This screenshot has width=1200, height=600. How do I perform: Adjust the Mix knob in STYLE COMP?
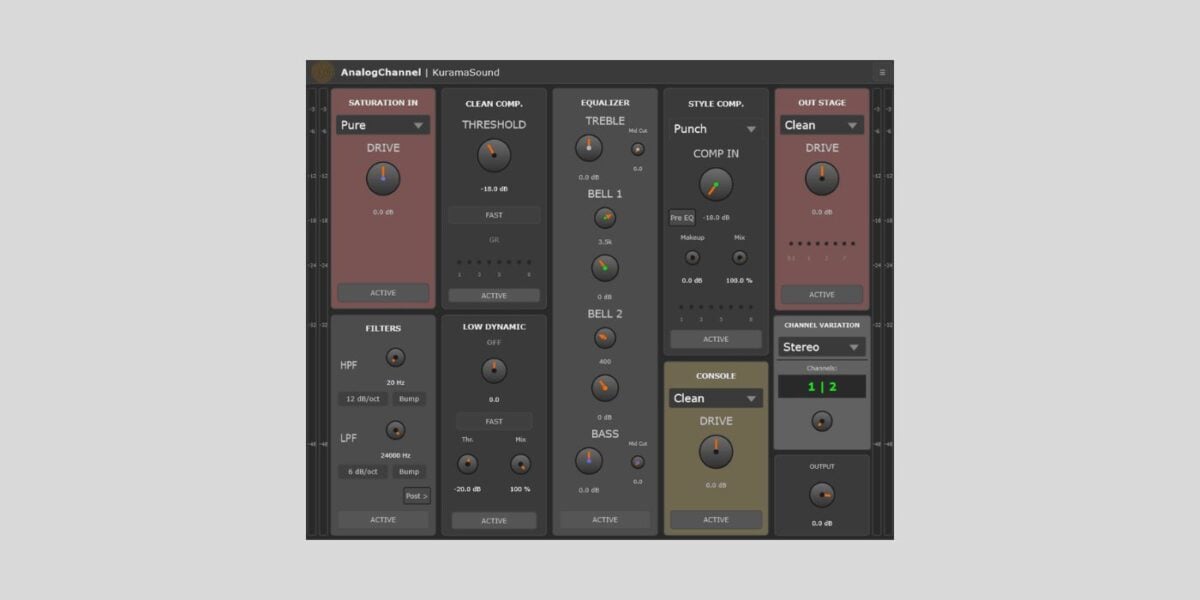[x=740, y=258]
